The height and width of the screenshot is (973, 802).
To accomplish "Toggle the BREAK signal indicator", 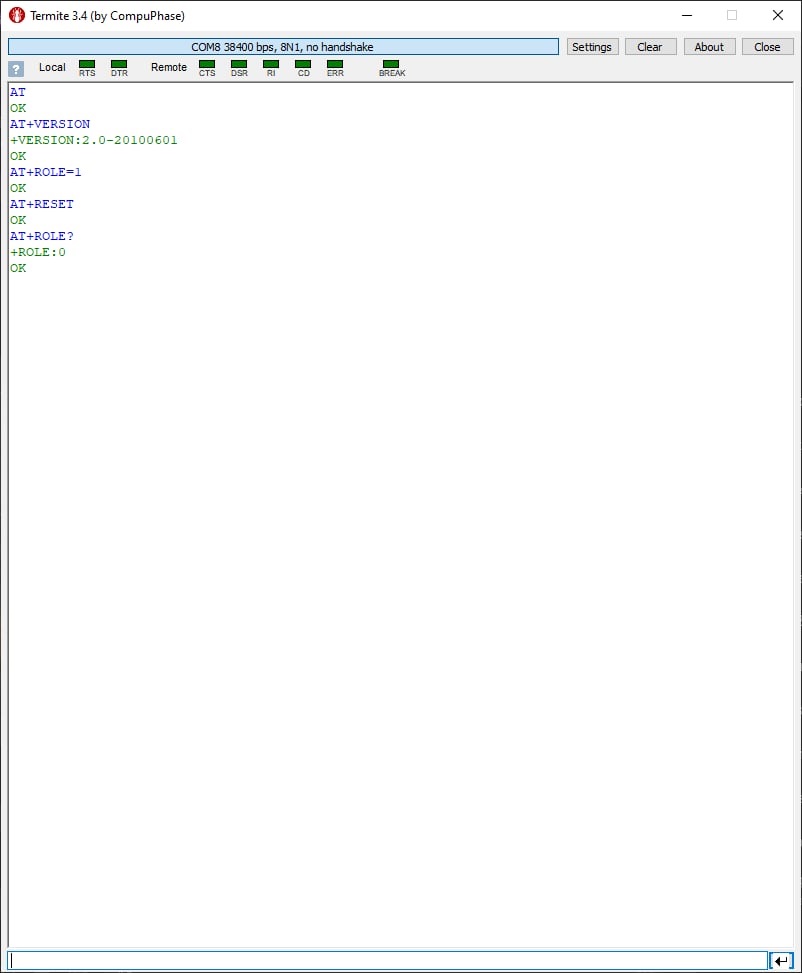I will (x=391, y=64).
